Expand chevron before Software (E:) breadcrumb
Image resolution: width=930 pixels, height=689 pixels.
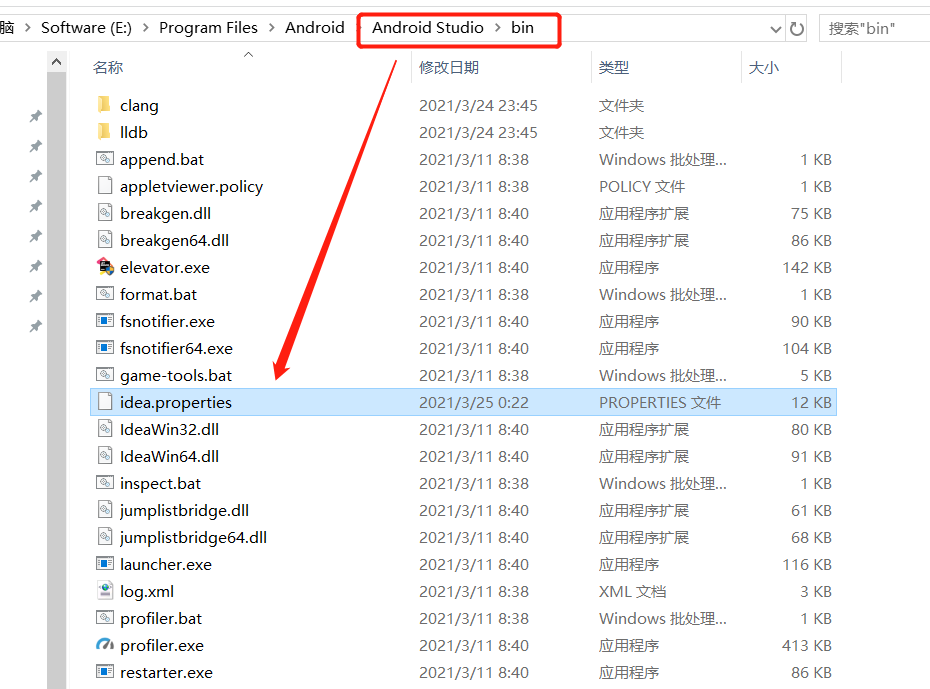pos(27,28)
